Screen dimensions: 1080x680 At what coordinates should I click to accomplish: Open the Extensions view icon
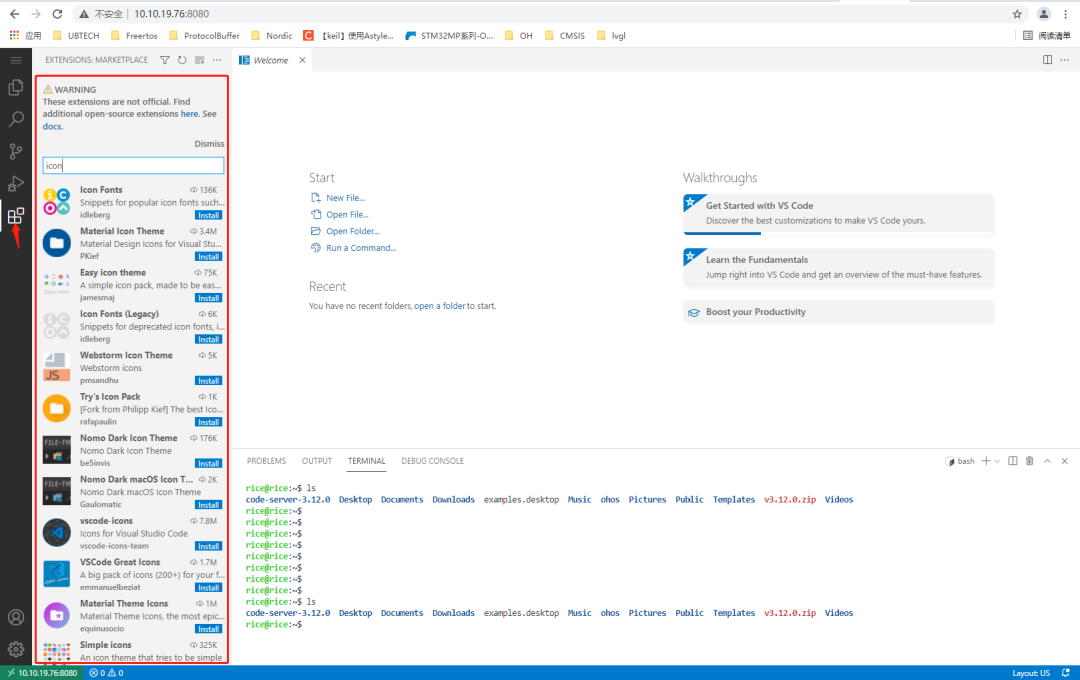pos(16,216)
